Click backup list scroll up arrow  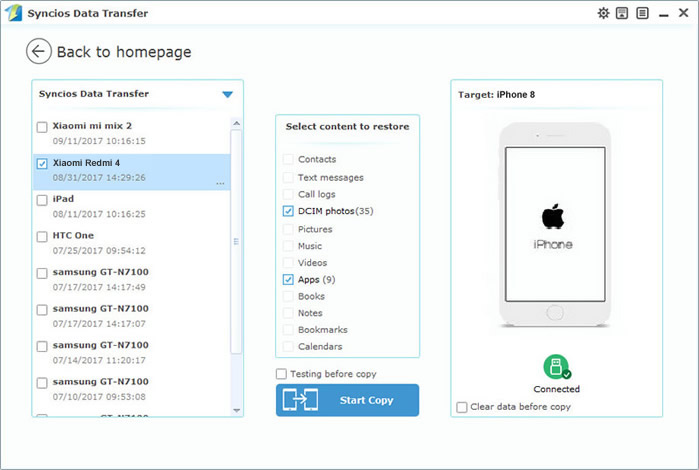click(236, 123)
